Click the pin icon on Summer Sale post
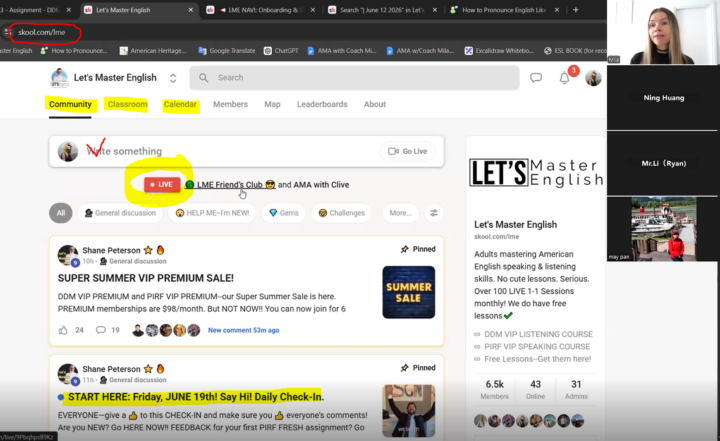Image resolution: width=720 pixels, height=441 pixels. pos(405,249)
